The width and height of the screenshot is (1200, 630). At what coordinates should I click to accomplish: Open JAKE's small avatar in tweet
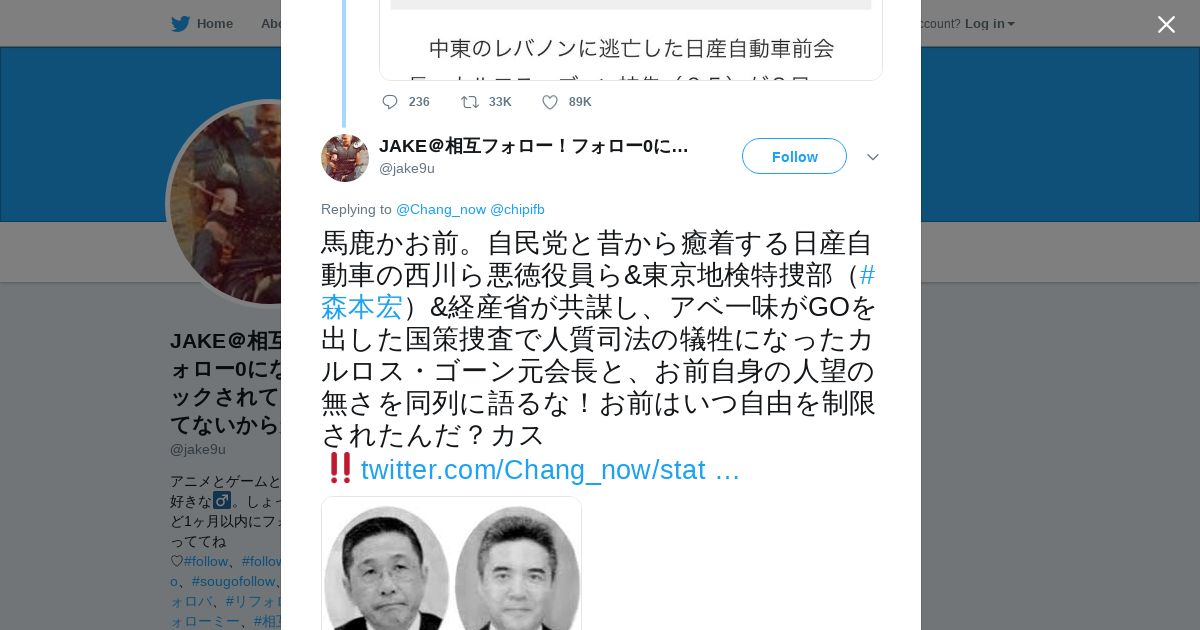(345, 158)
